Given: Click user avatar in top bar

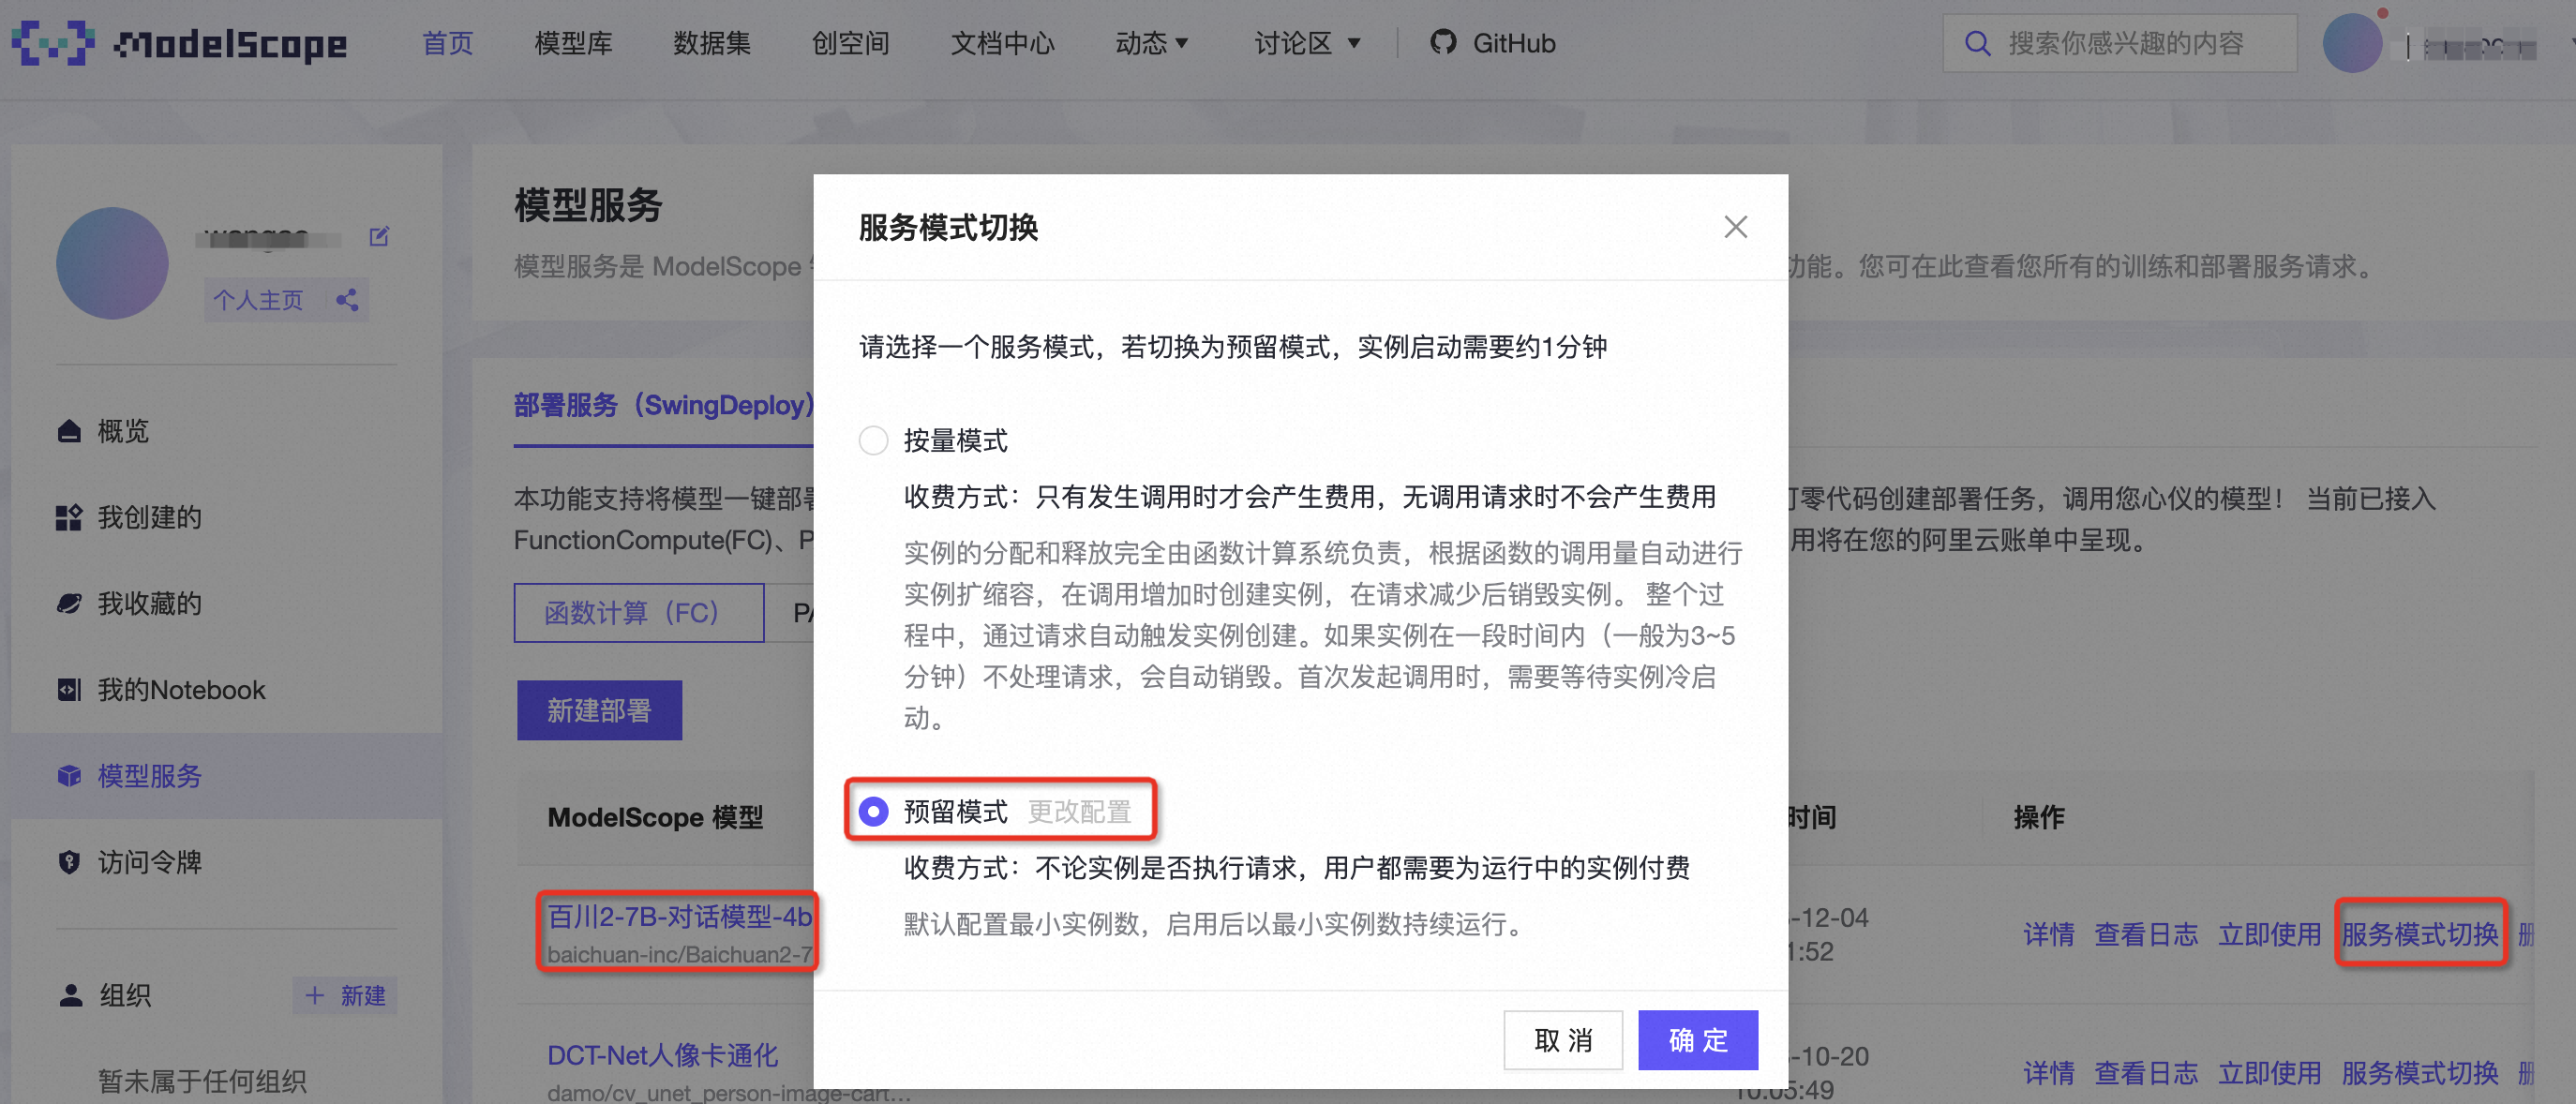Looking at the screenshot, I should (2351, 43).
